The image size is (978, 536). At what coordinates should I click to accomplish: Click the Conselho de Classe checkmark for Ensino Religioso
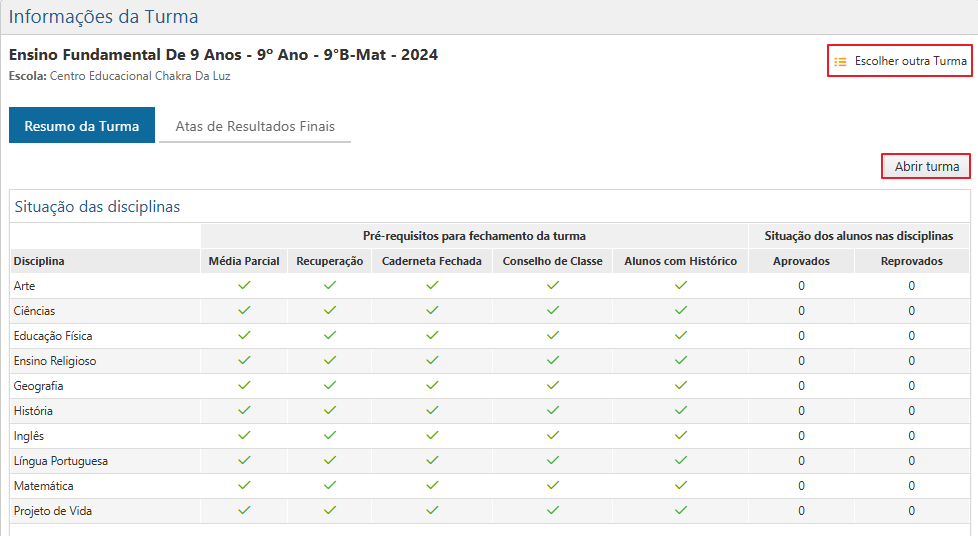[553, 360]
